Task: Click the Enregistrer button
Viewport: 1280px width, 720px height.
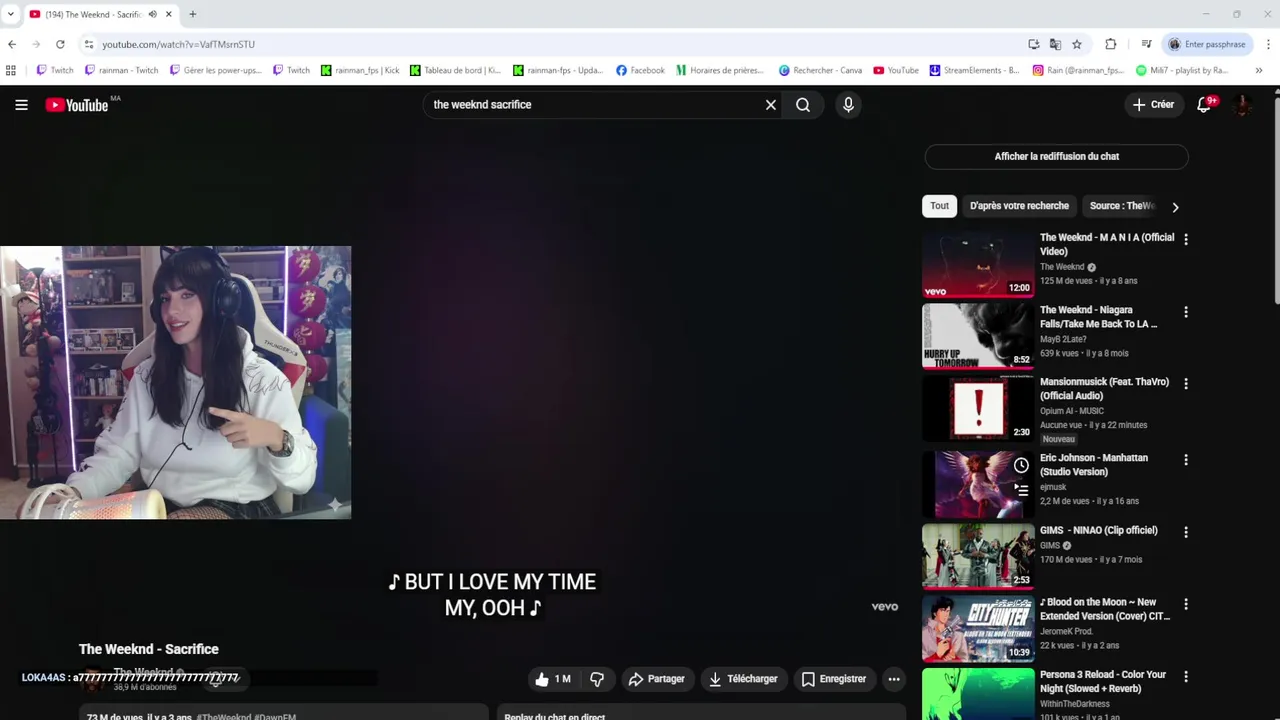Action: point(834,679)
